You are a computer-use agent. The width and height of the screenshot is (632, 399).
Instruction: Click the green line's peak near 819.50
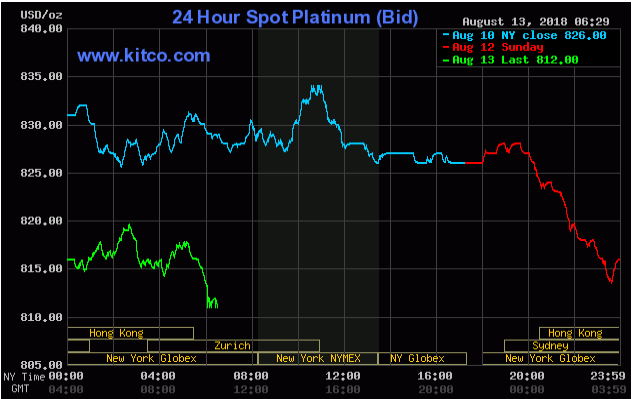coord(129,225)
